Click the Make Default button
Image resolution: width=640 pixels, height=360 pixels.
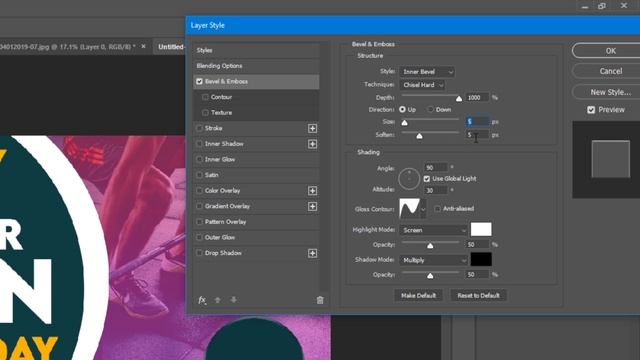(x=418, y=296)
